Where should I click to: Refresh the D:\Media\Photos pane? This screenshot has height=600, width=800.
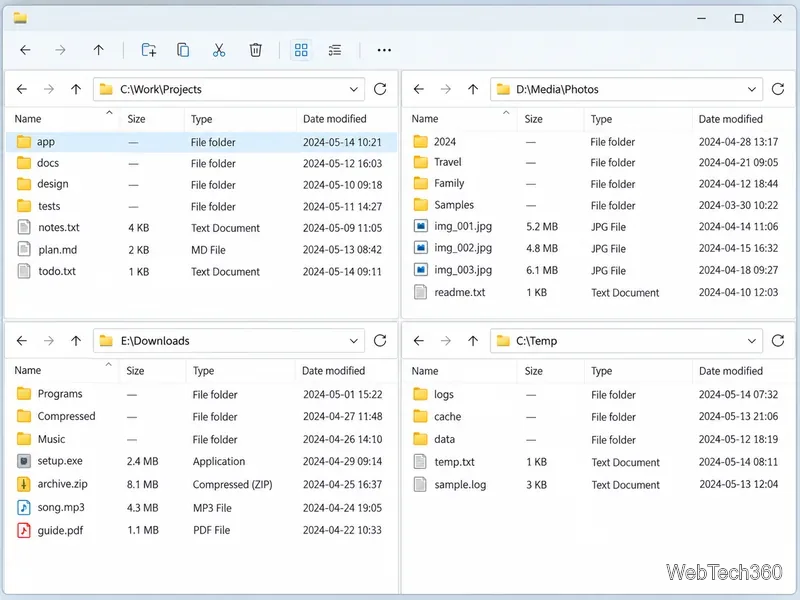[x=778, y=89]
